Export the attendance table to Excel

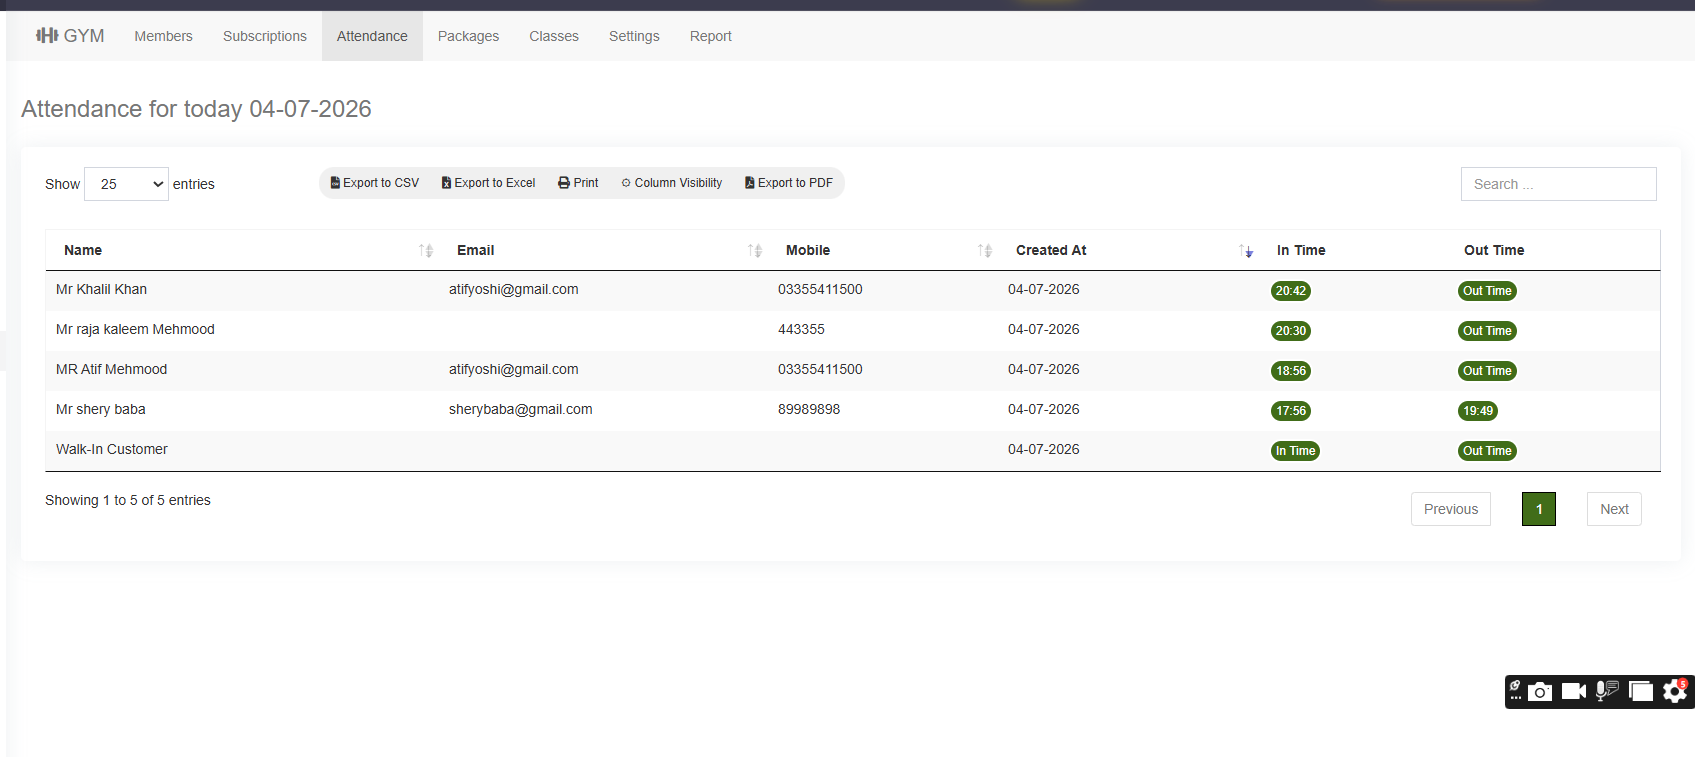point(489,183)
